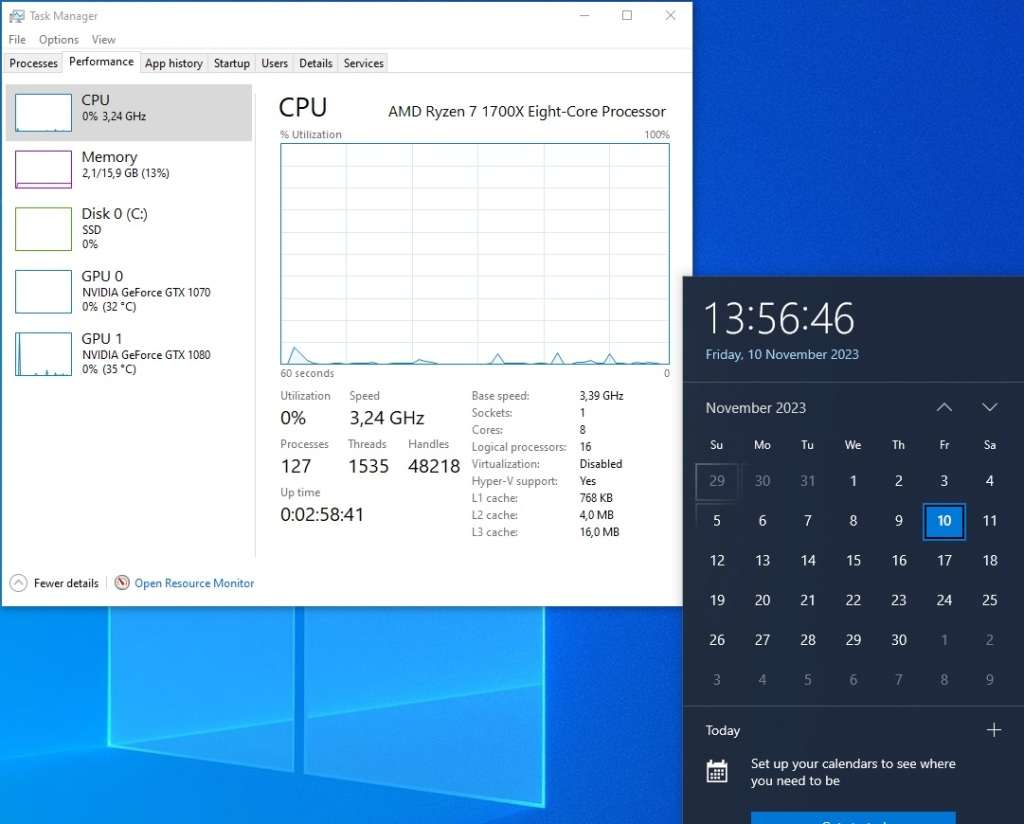Select today's highlighted date, November 10
1024x824 pixels.
pyautogui.click(x=944, y=521)
